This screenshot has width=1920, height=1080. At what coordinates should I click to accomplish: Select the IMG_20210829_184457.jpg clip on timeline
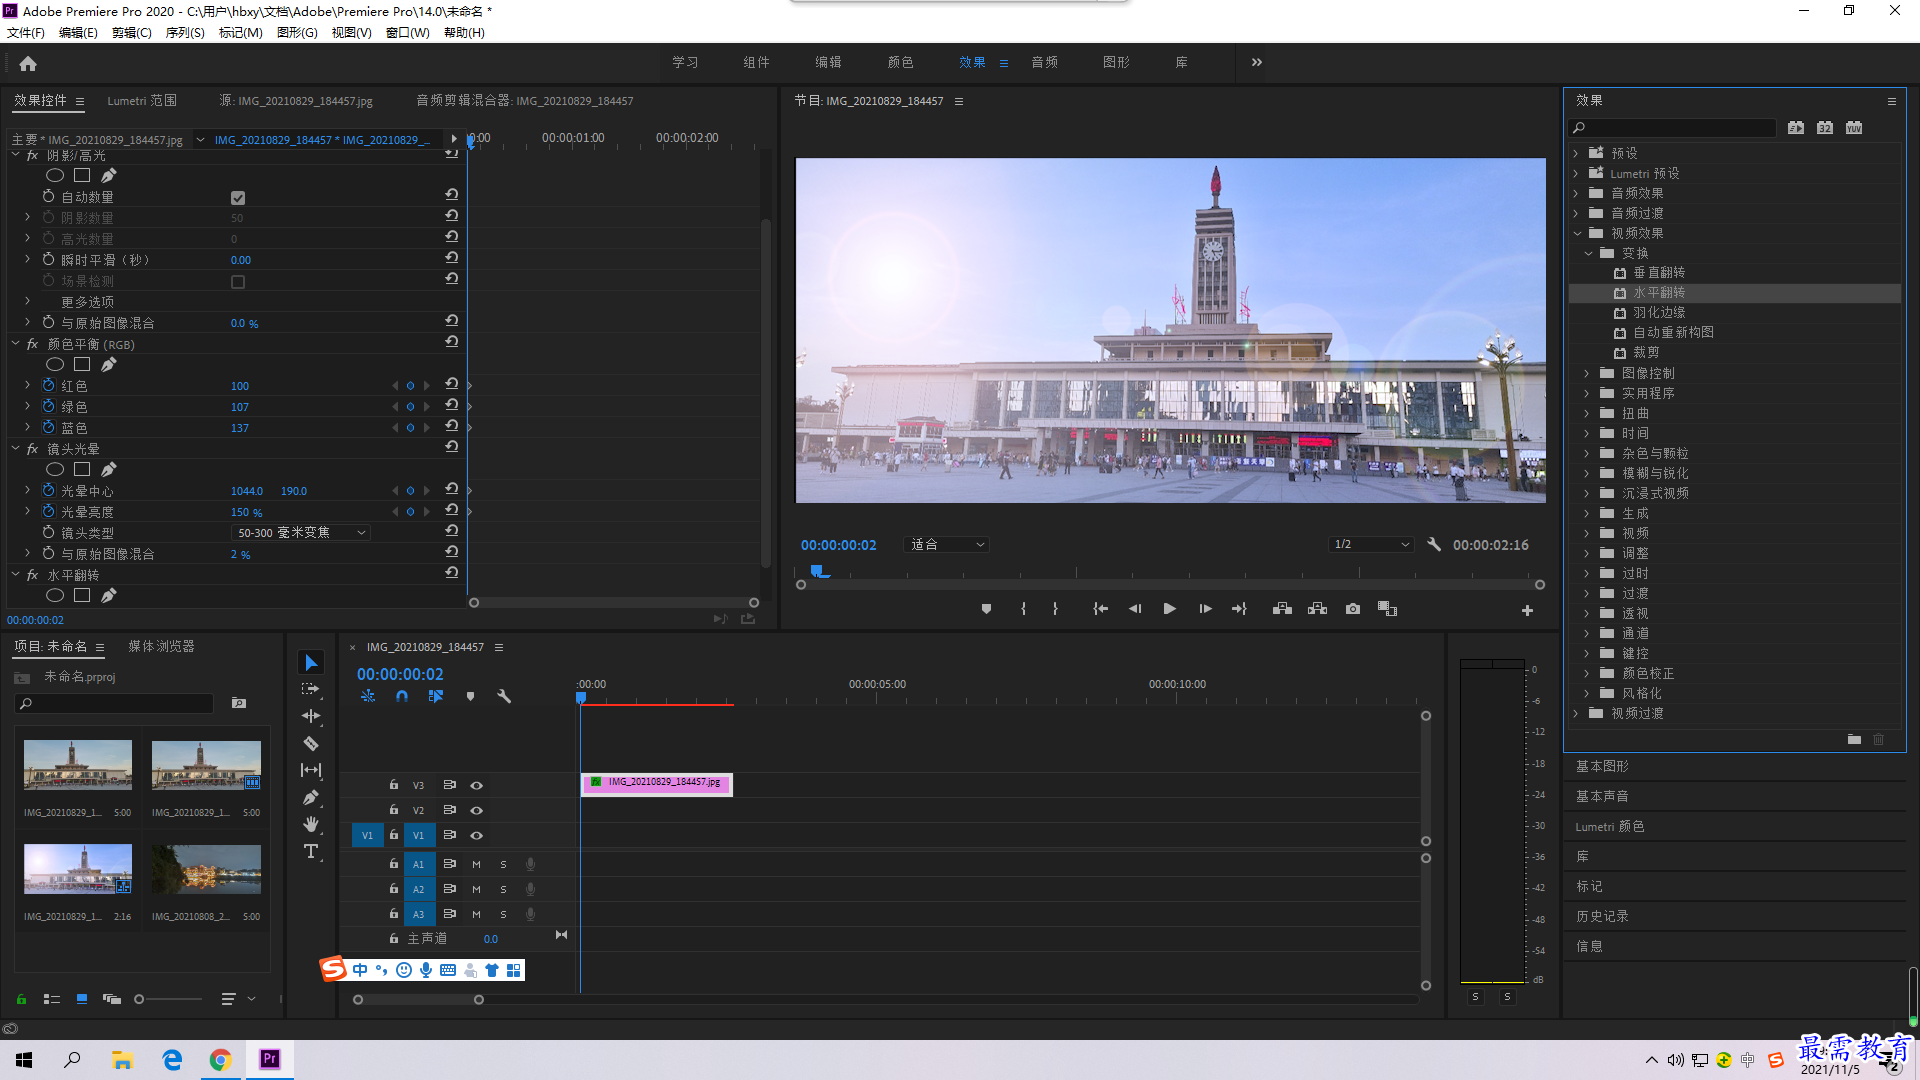click(657, 783)
